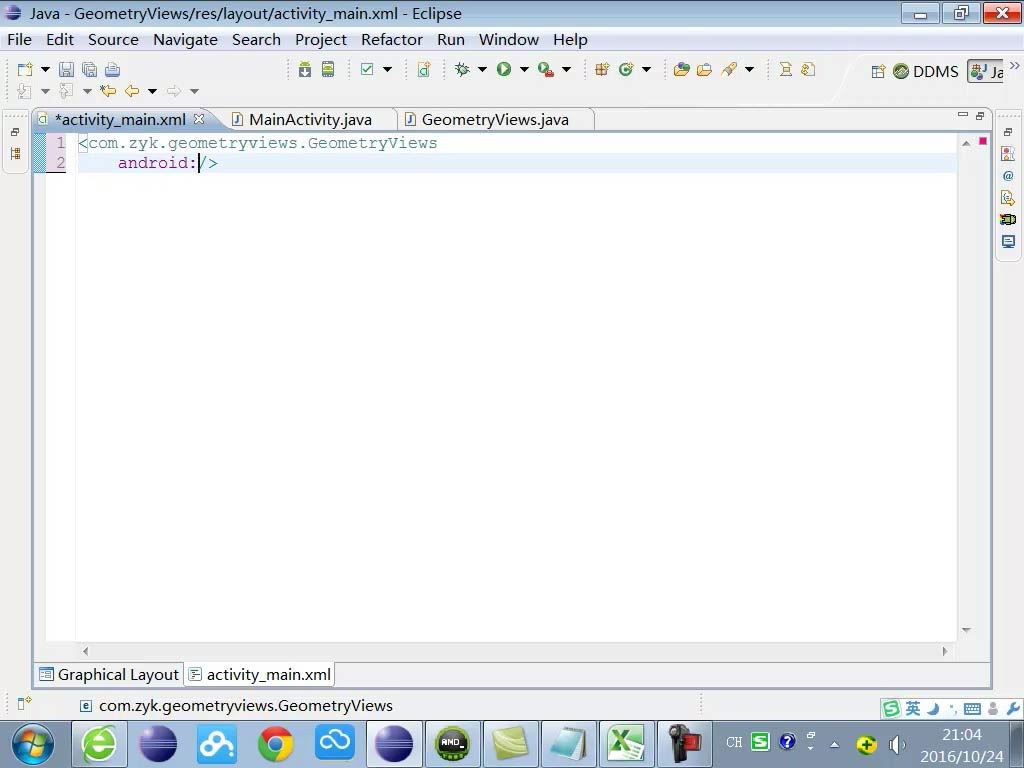
Task: Open the Help menu
Action: click(x=570, y=40)
